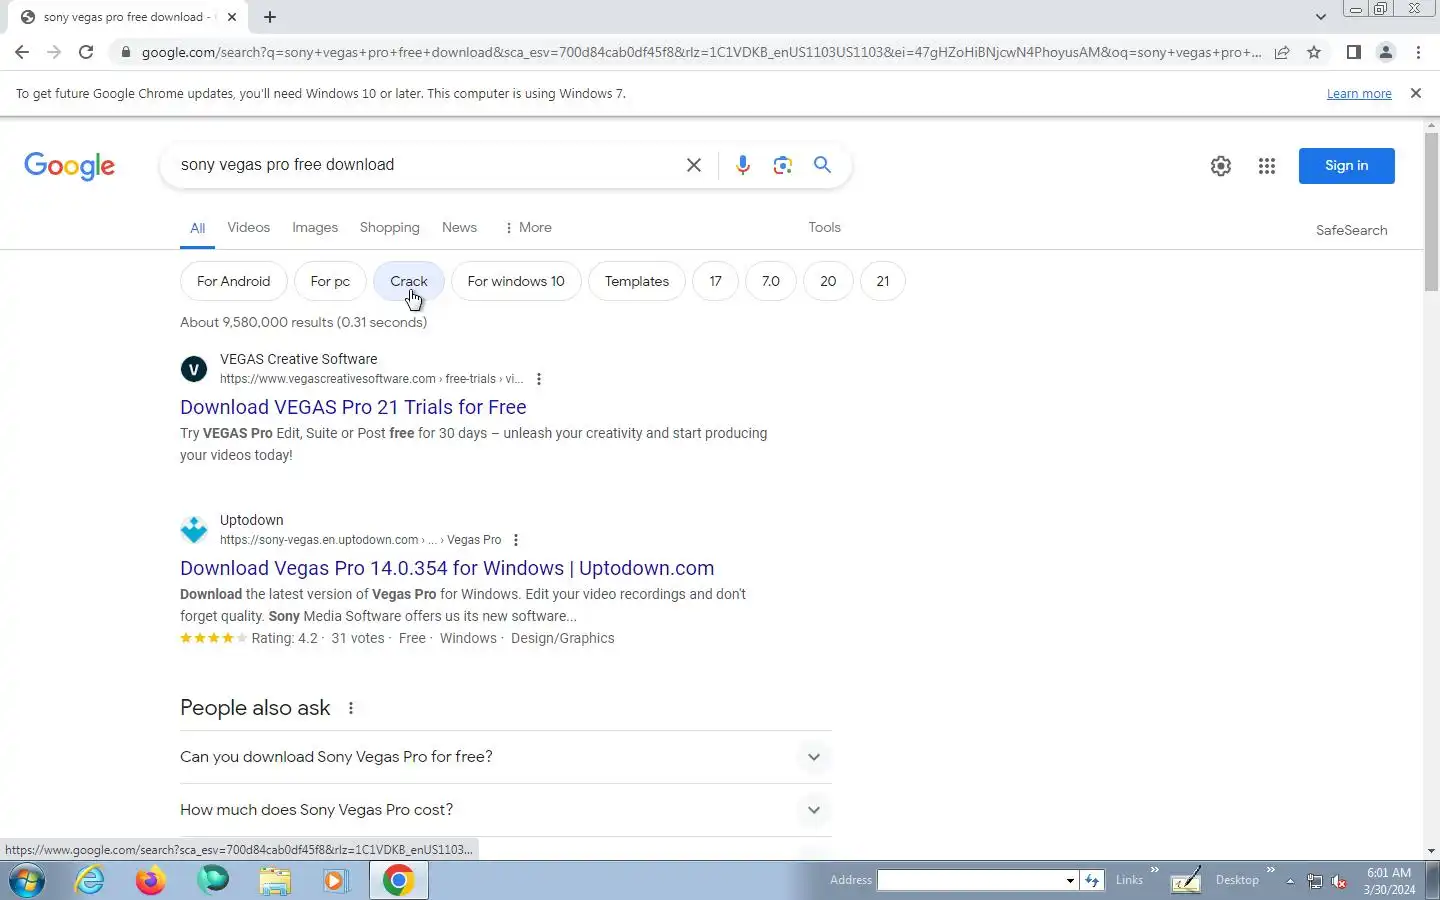Dismiss the Chrome update notification bar

1415,93
